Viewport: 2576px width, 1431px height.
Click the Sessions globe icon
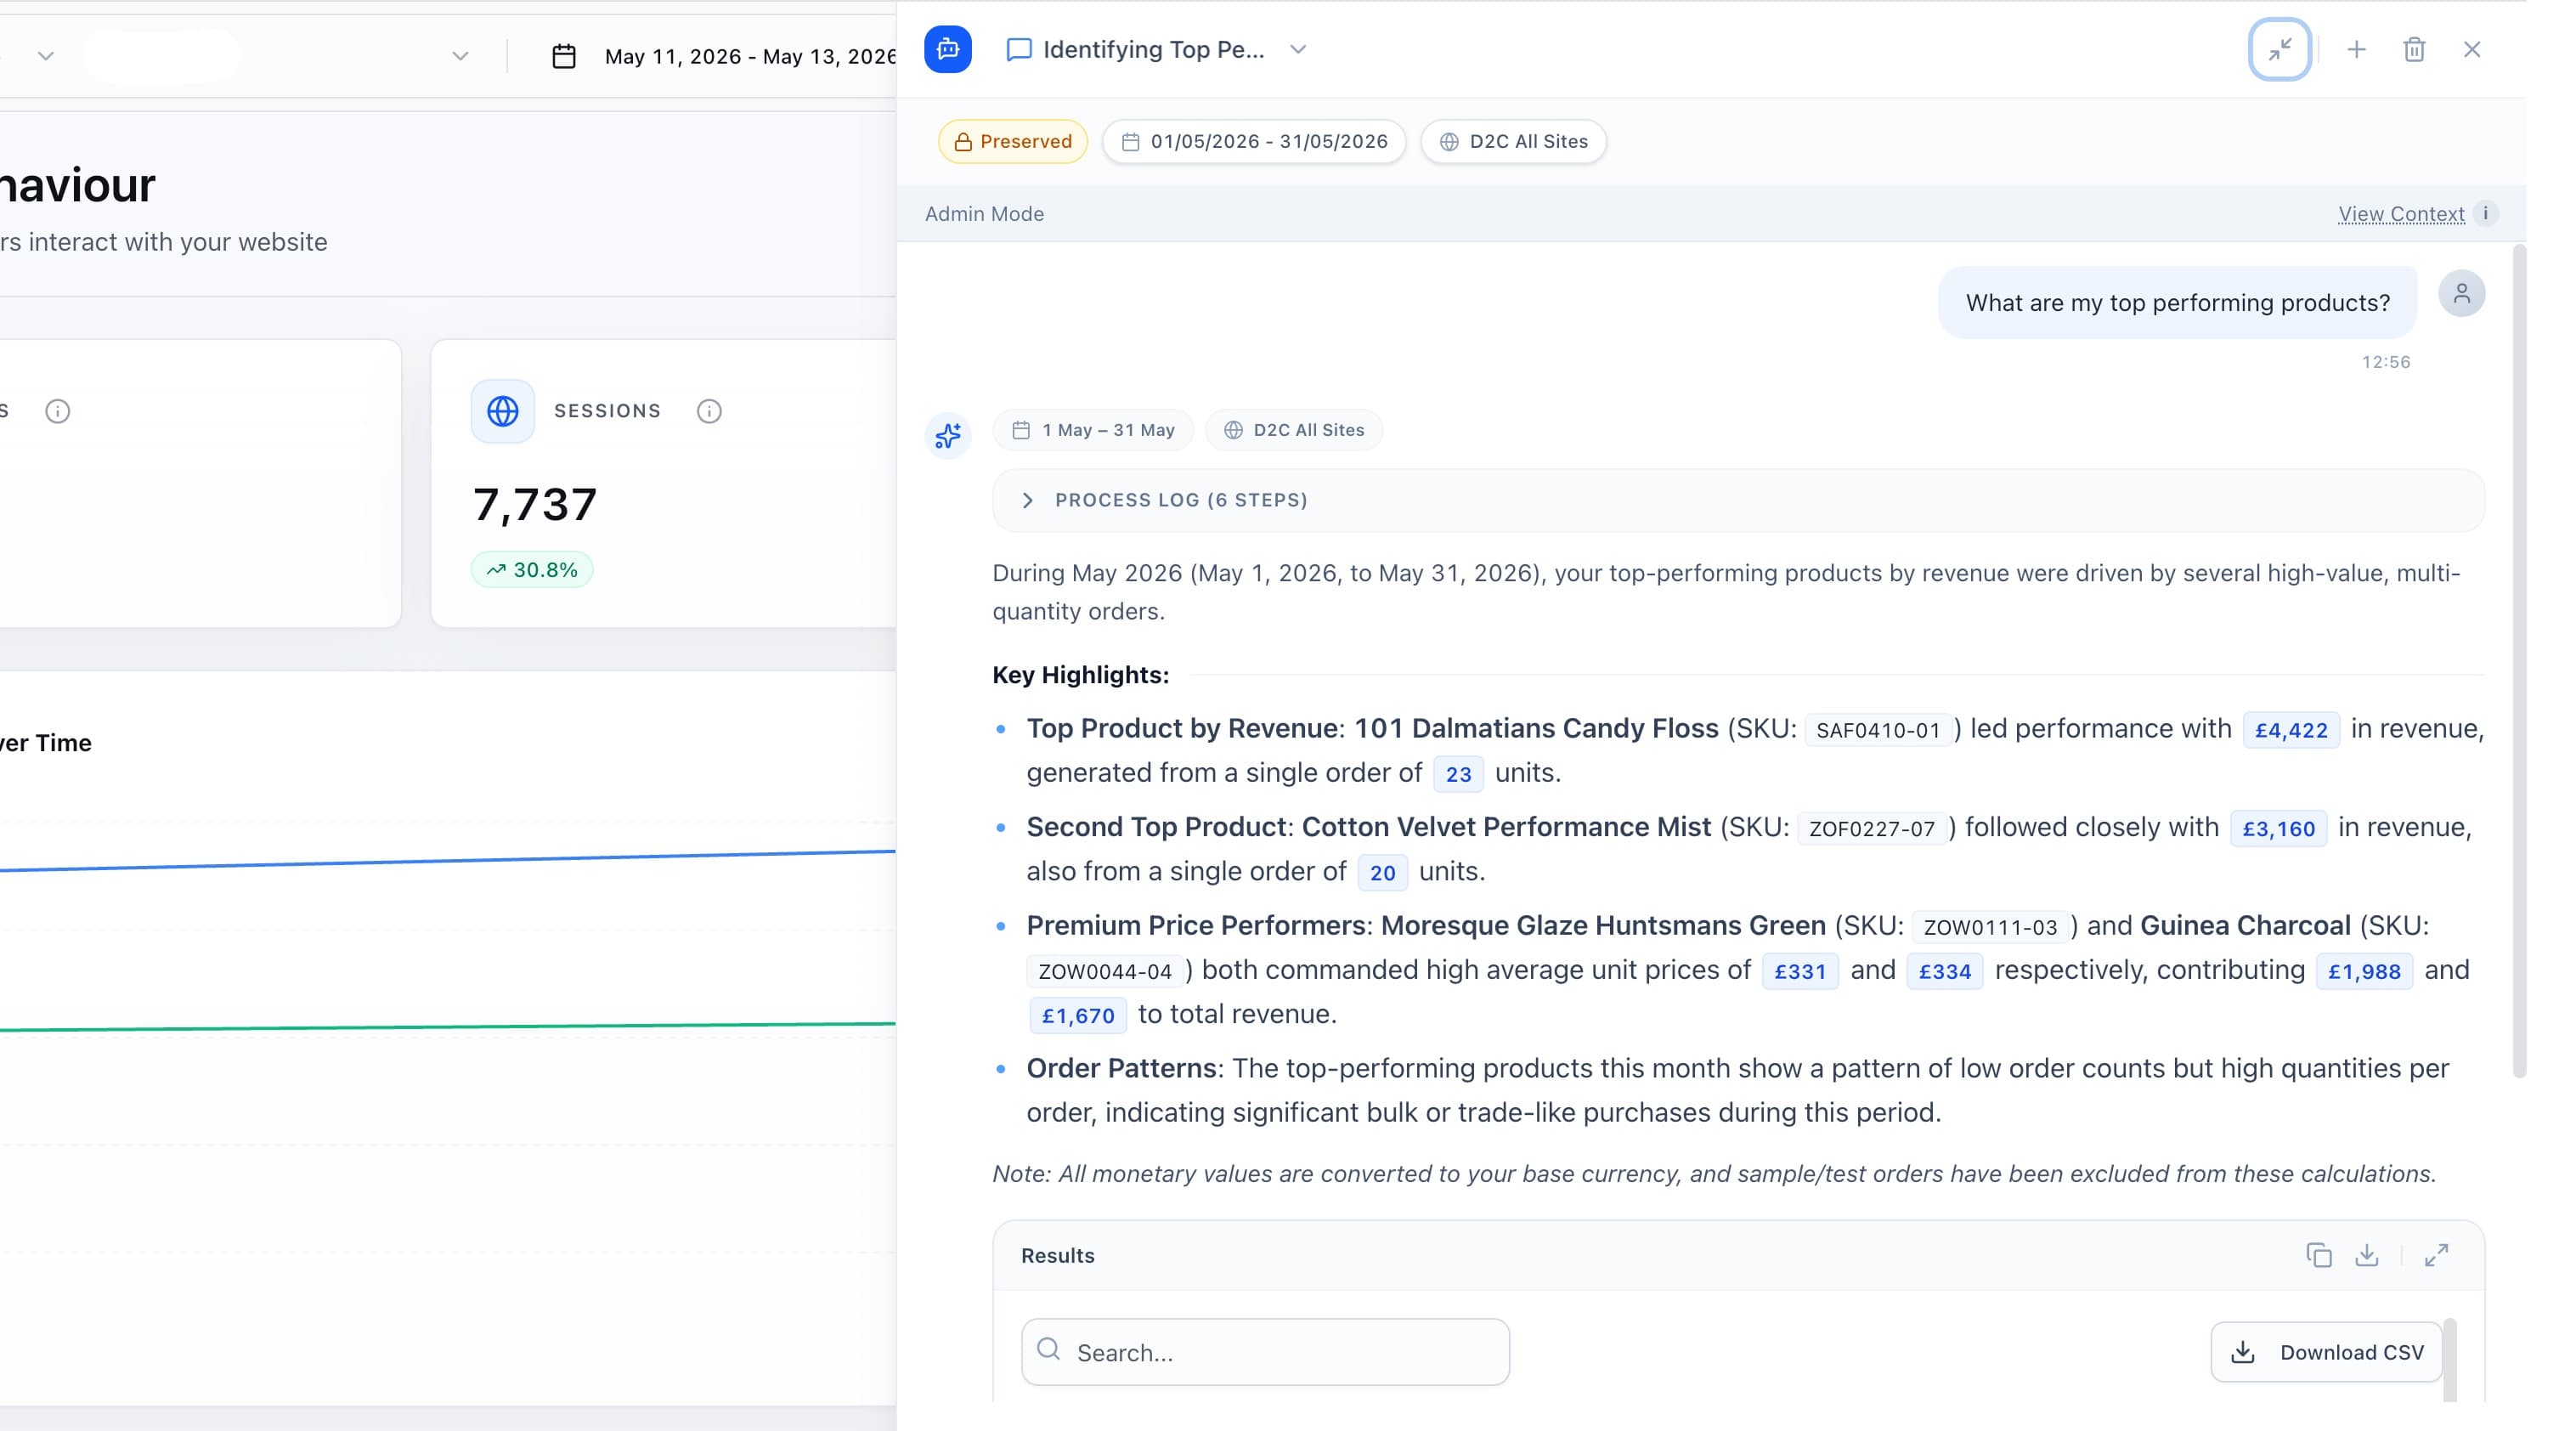[x=502, y=411]
